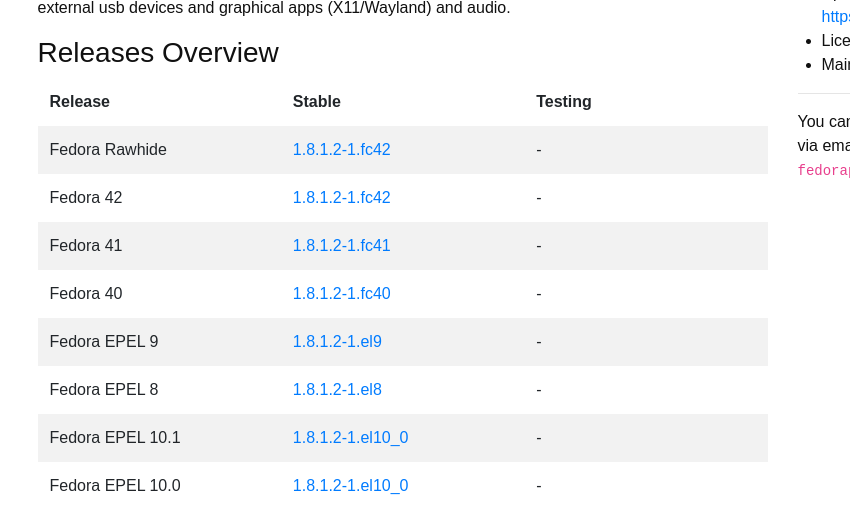The width and height of the screenshot is (850, 520).
Task: Click the 1.8.1.2-1.fc41 stable link
Action: click(341, 246)
